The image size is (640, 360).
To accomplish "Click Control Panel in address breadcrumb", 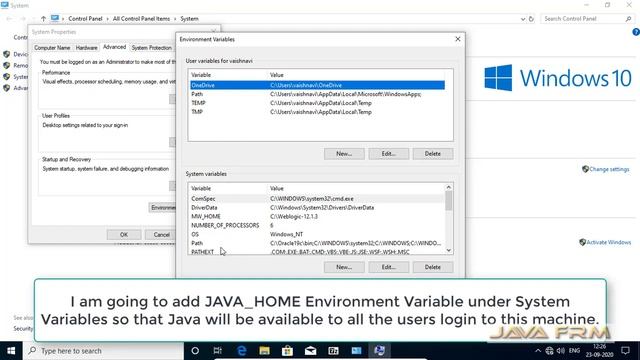I will pos(85,19).
